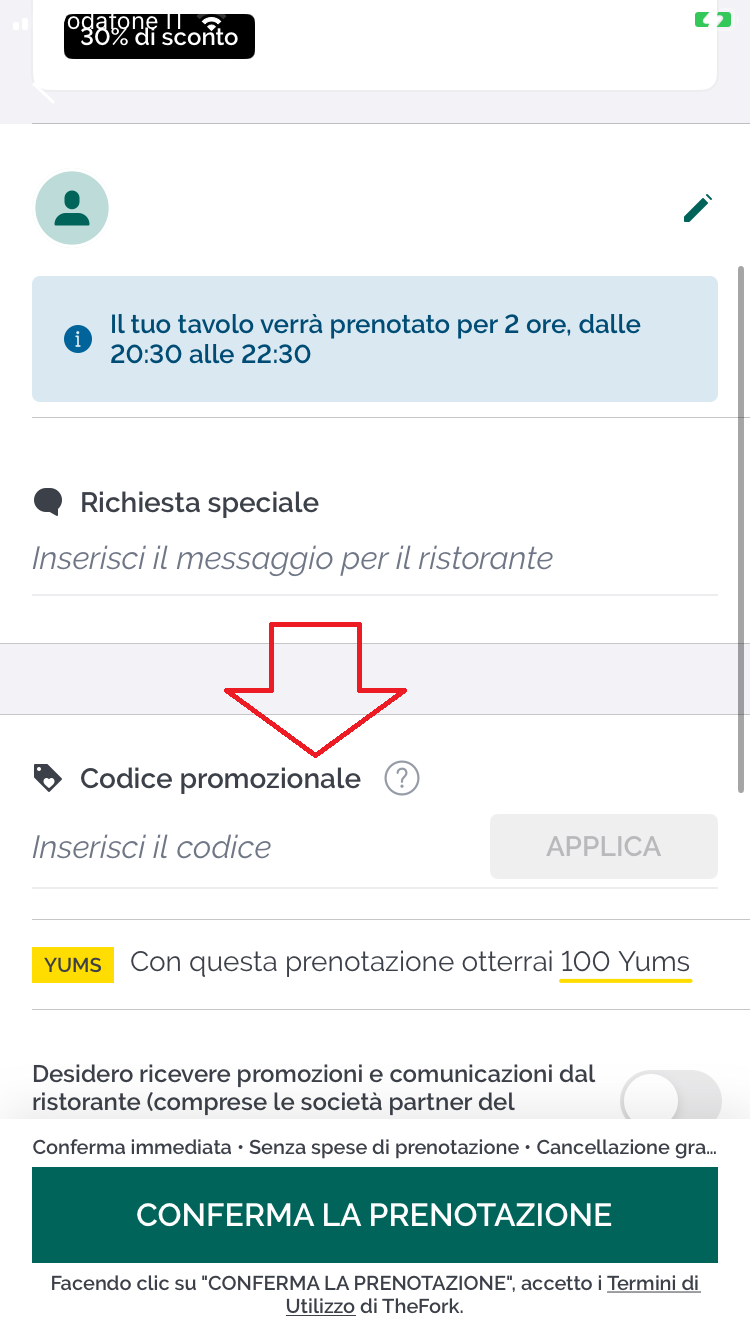Tap the yellow YUMS badge
The width and height of the screenshot is (750, 1334).
click(73, 965)
